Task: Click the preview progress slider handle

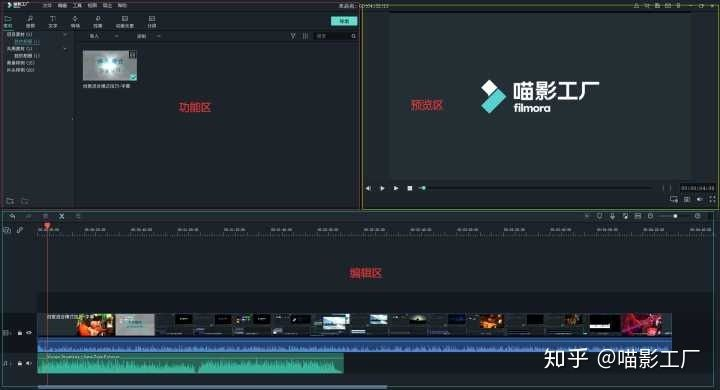Action: coord(423,188)
